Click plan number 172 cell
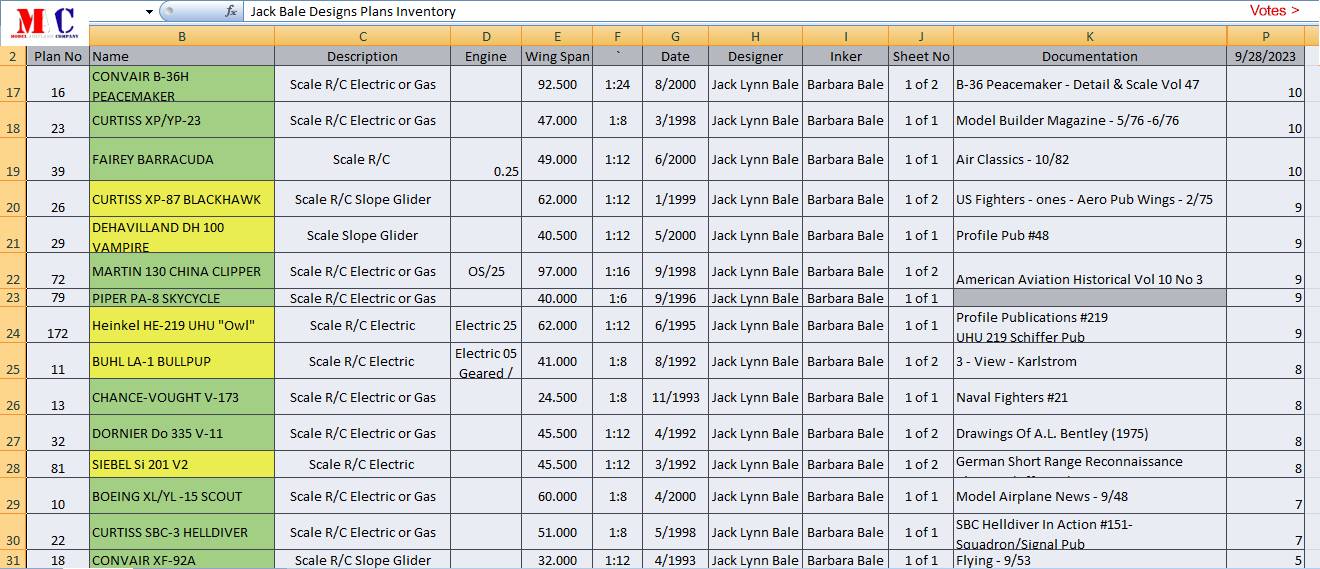The width and height of the screenshot is (1320, 569). (58, 325)
